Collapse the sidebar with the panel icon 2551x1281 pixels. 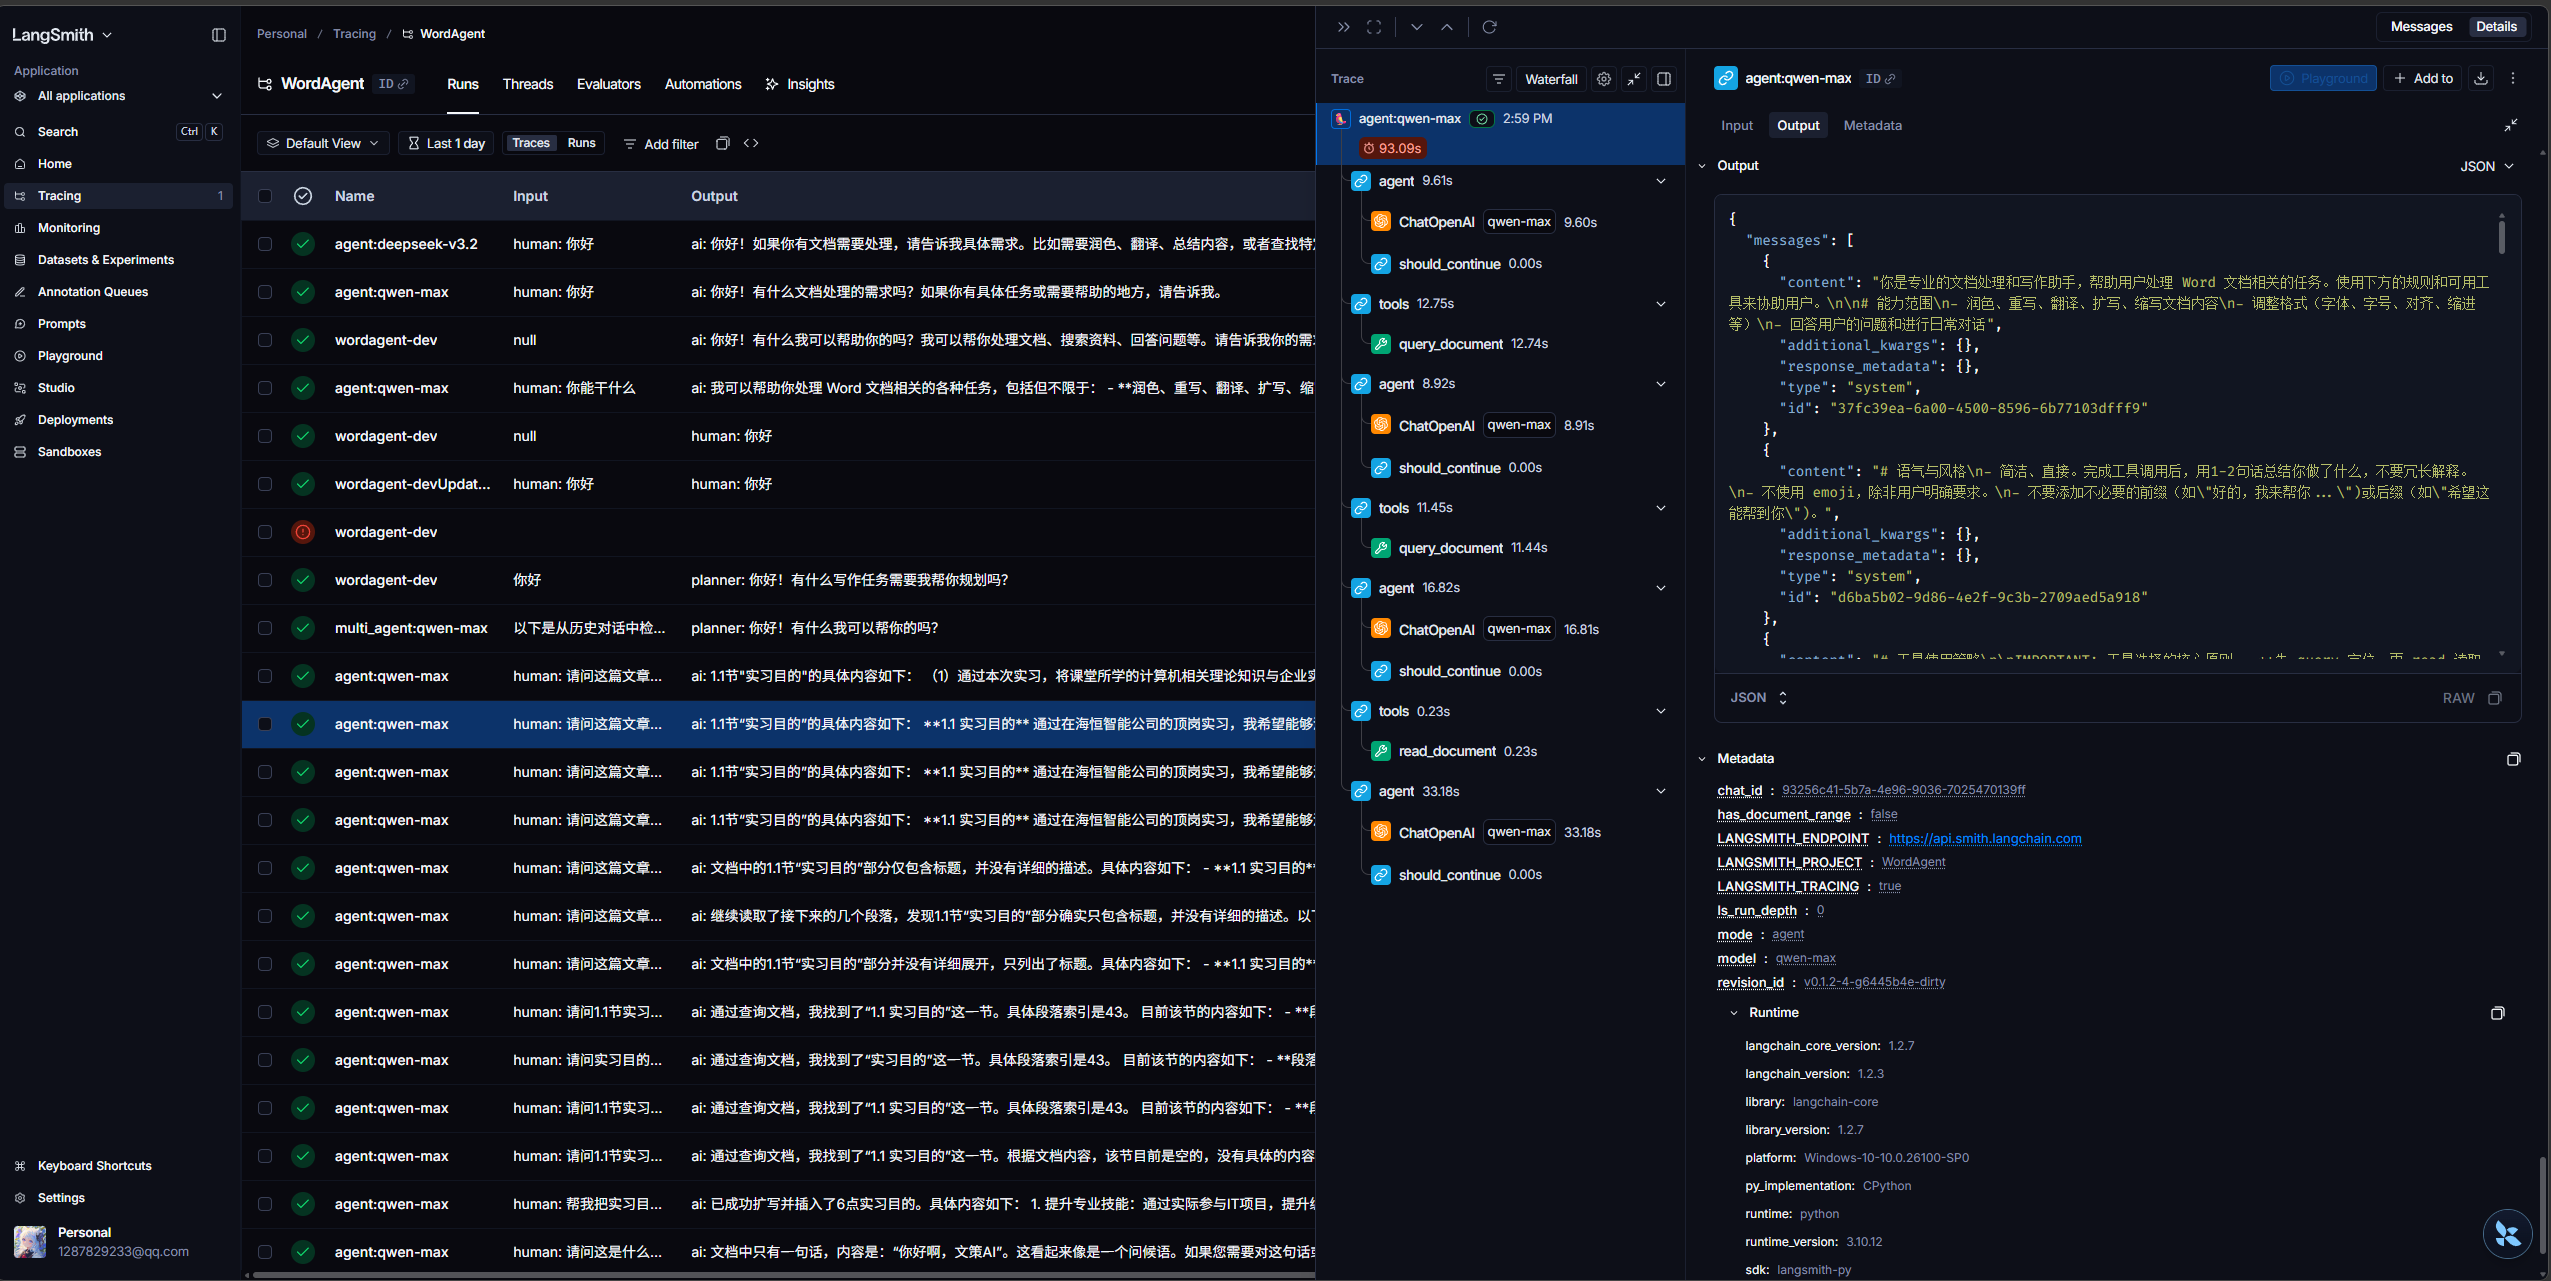coord(219,35)
